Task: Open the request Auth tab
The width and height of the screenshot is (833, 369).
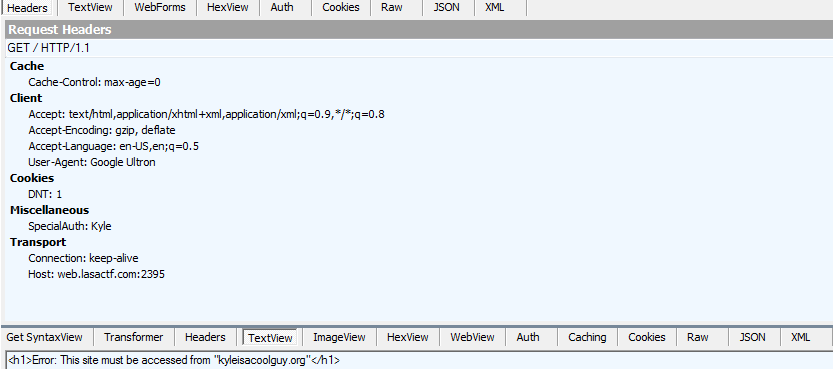Action: click(282, 7)
